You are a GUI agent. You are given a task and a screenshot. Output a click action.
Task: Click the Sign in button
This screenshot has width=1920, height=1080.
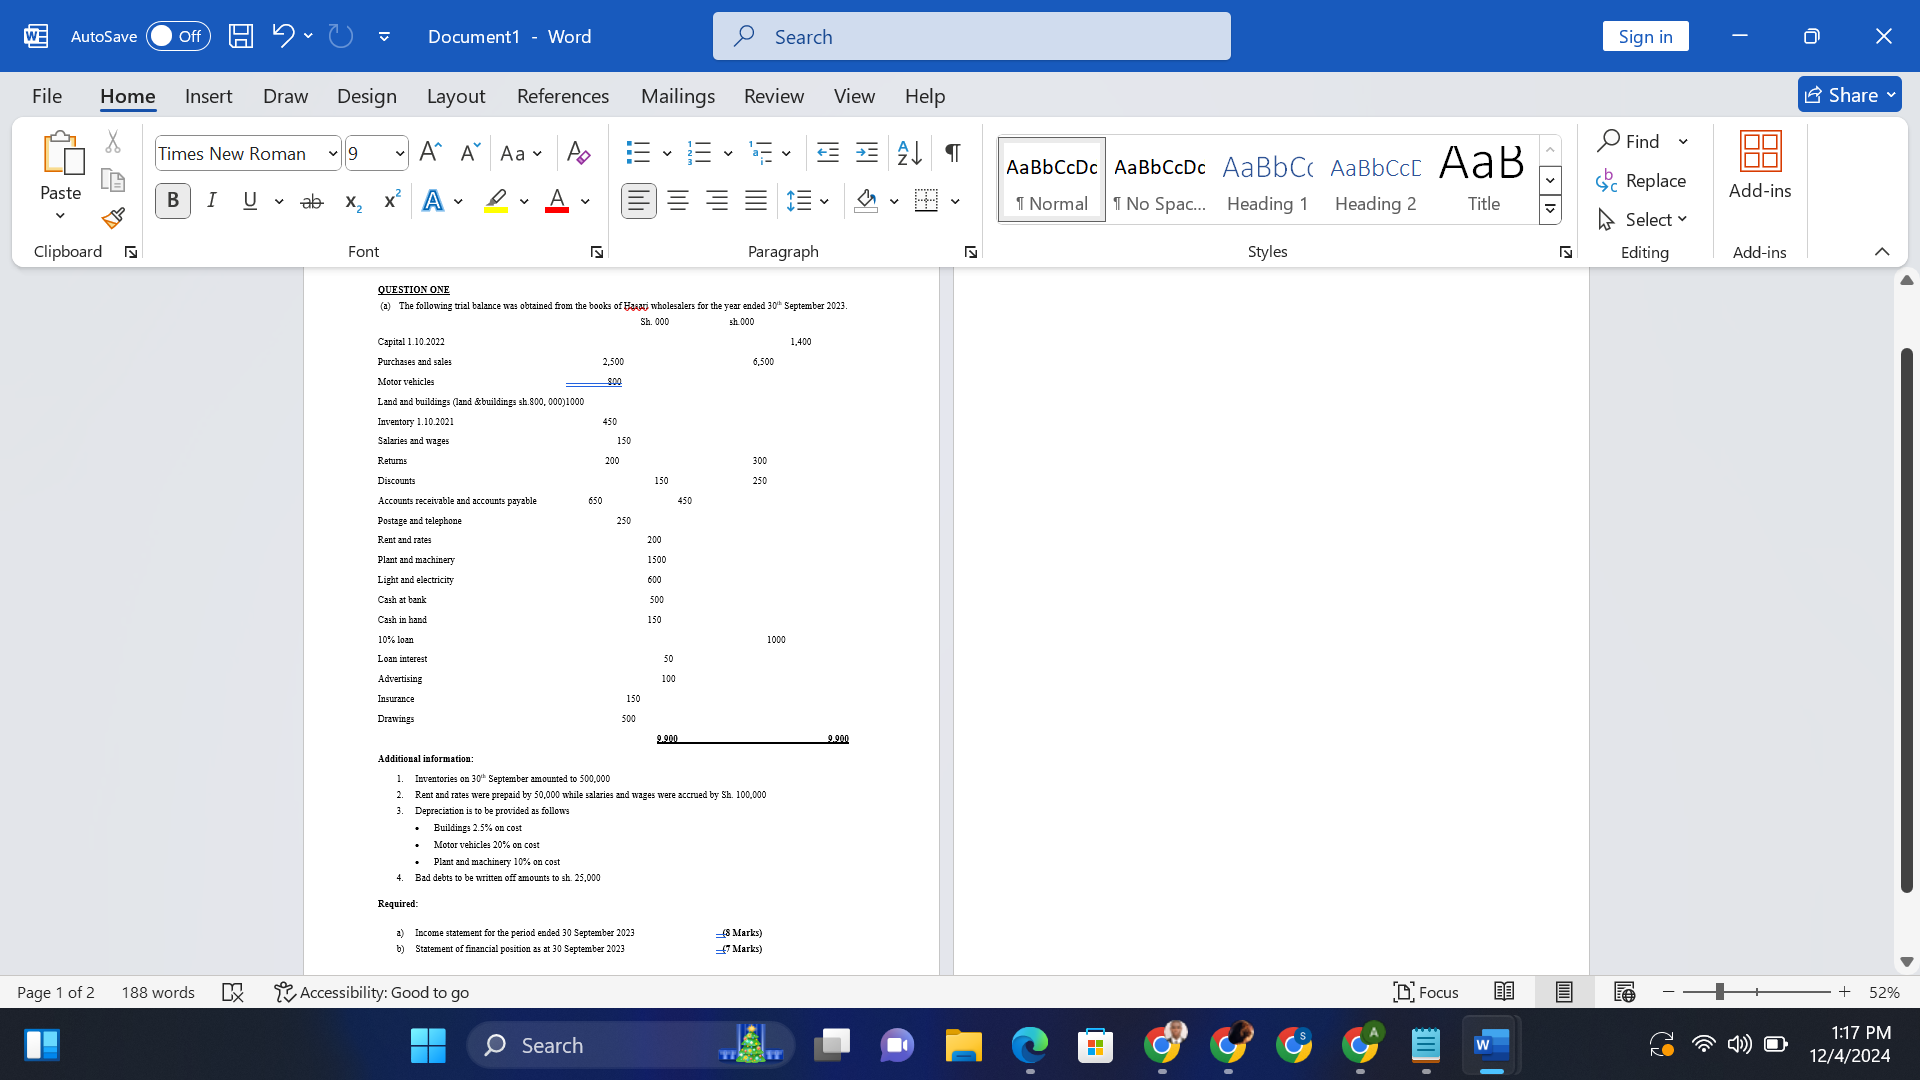1645,36
